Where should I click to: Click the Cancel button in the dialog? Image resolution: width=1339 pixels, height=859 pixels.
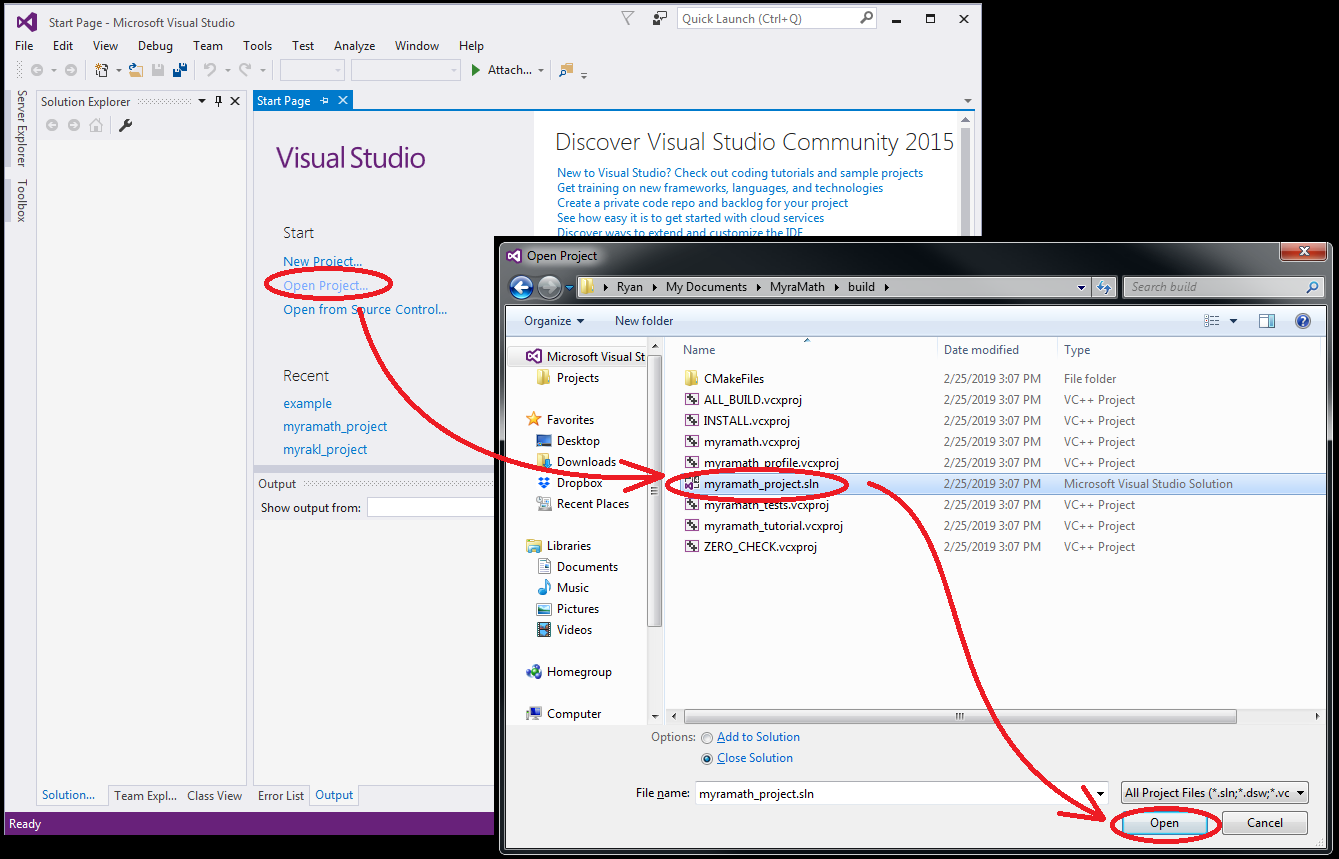(1265, 823)
